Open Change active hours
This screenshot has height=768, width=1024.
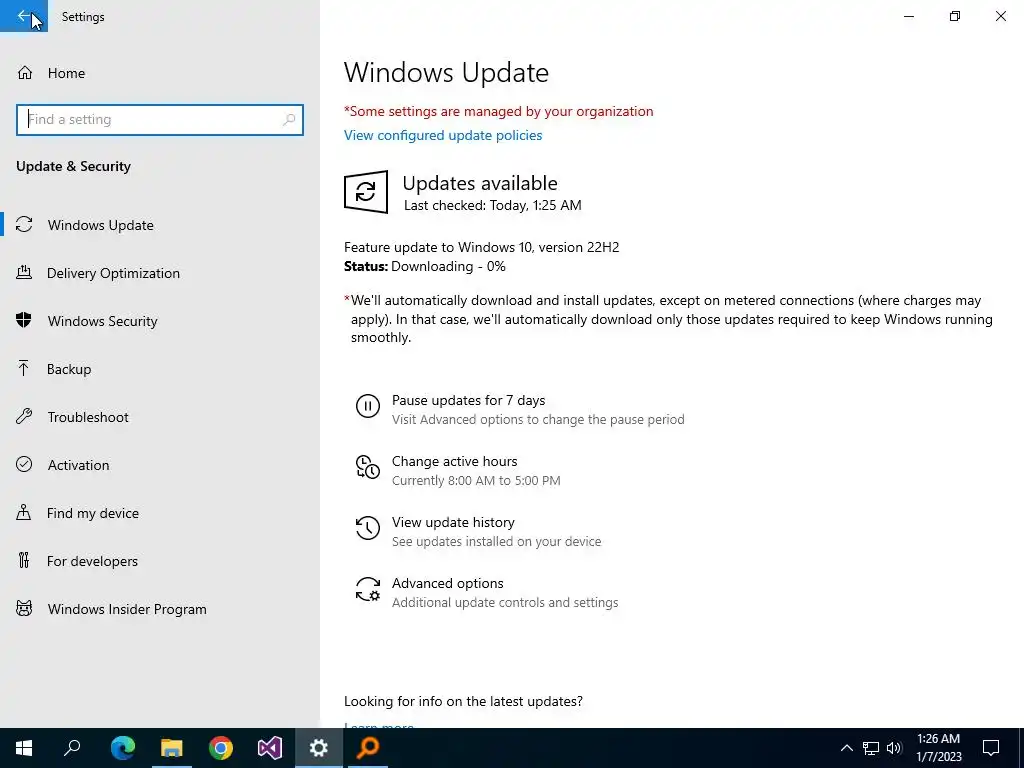(x=455, y=461)
